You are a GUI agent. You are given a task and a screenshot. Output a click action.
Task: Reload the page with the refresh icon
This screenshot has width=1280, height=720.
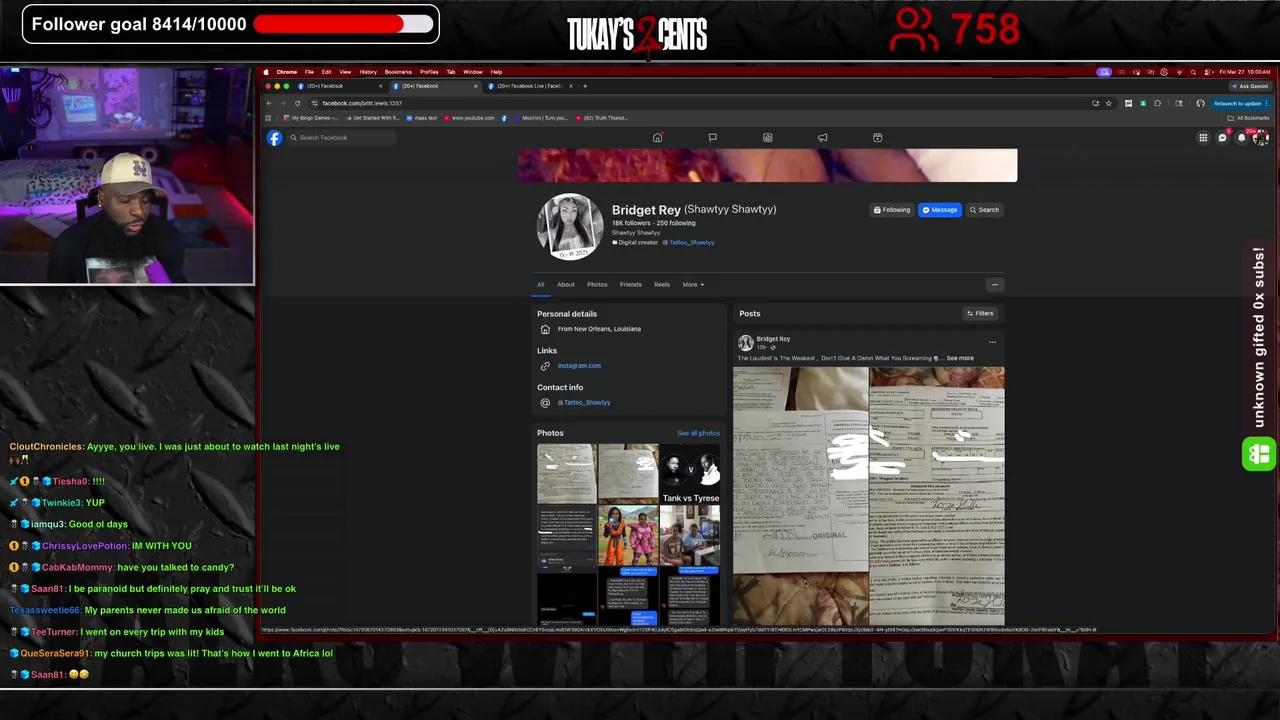pyautogui.click(x=297, y=103)
